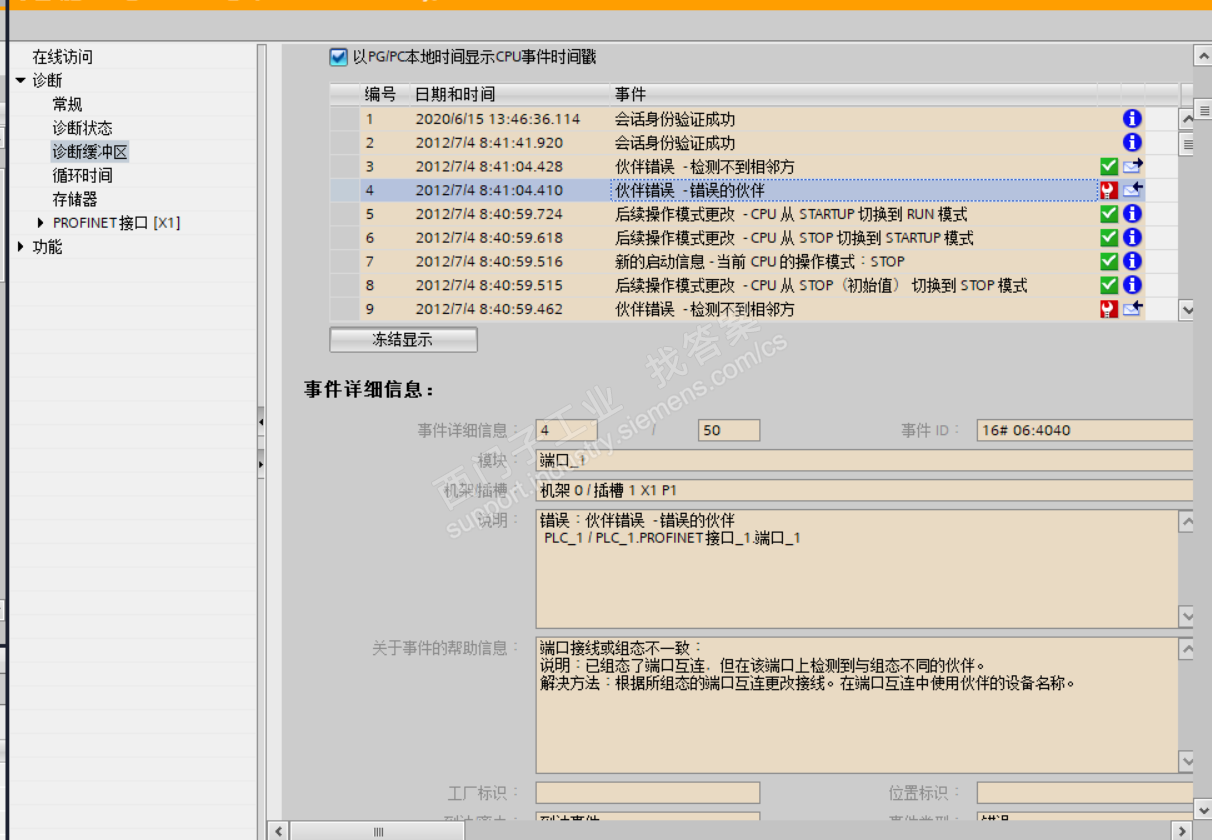Viewport: 1212px width, 840px height.
Task: Click inside the 说明 description text box
Action: point(856,569)
